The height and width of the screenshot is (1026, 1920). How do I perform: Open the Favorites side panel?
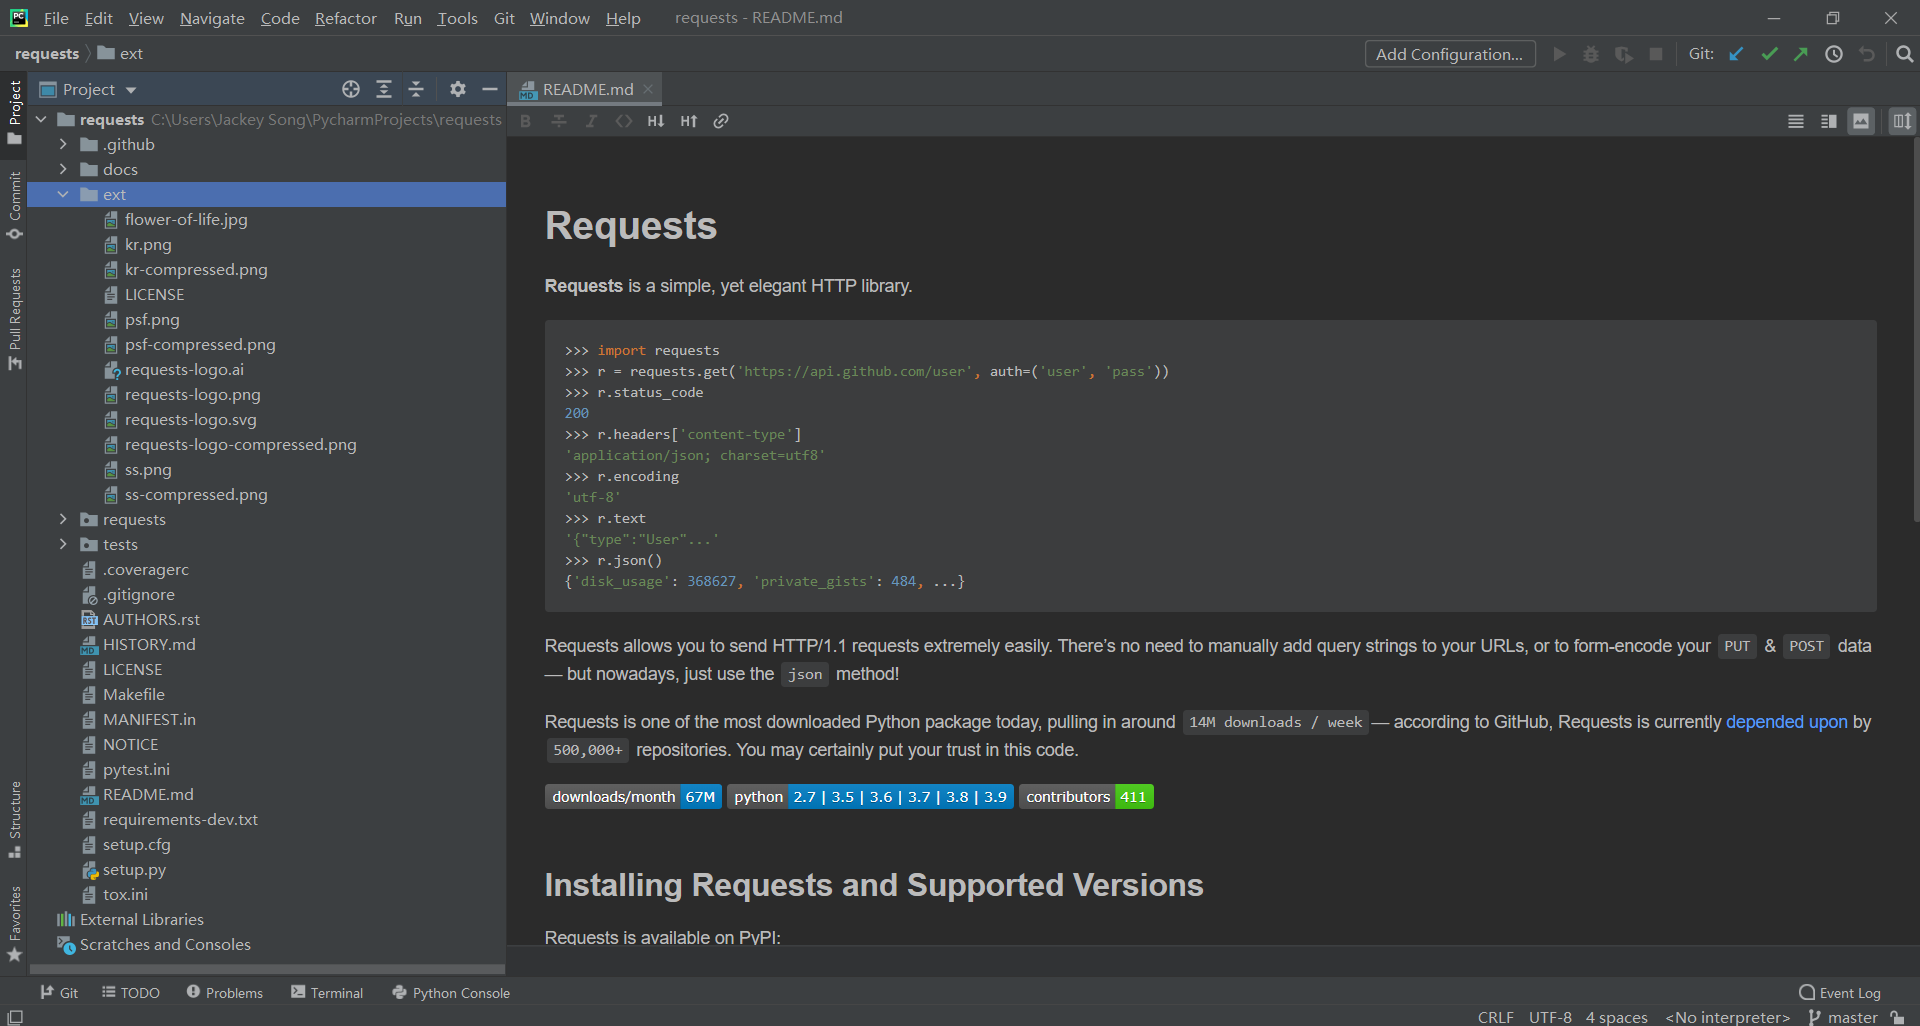pos(14,923)
